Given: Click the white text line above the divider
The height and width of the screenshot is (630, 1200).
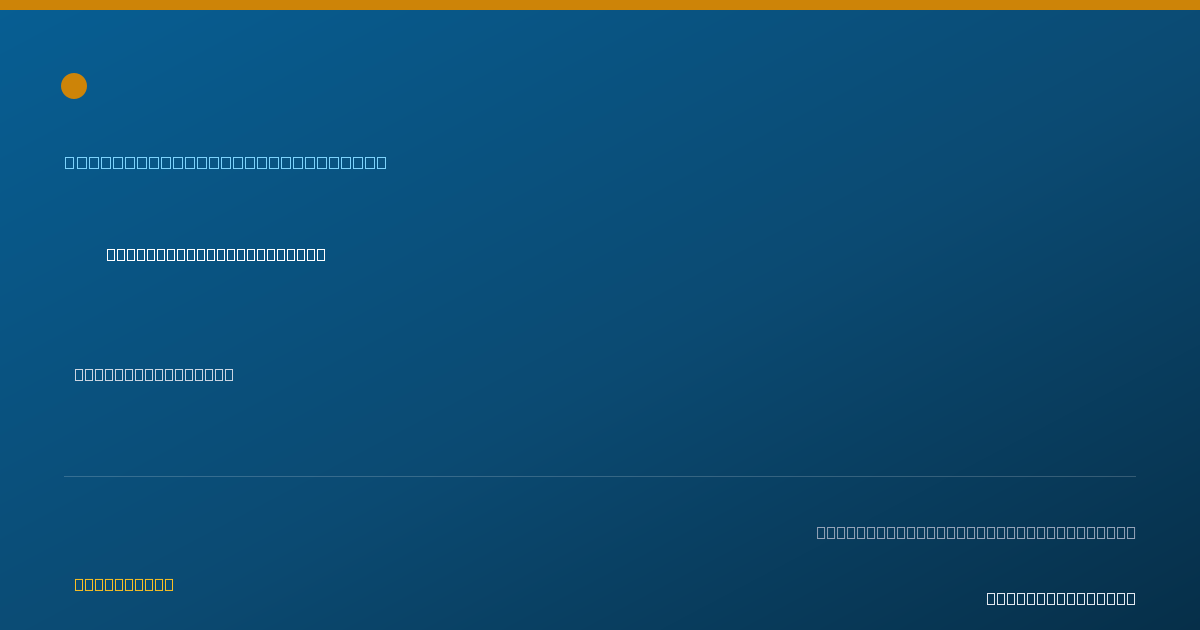Looking at the screenshot, I should pyautogui.click(x=154, y=374).
